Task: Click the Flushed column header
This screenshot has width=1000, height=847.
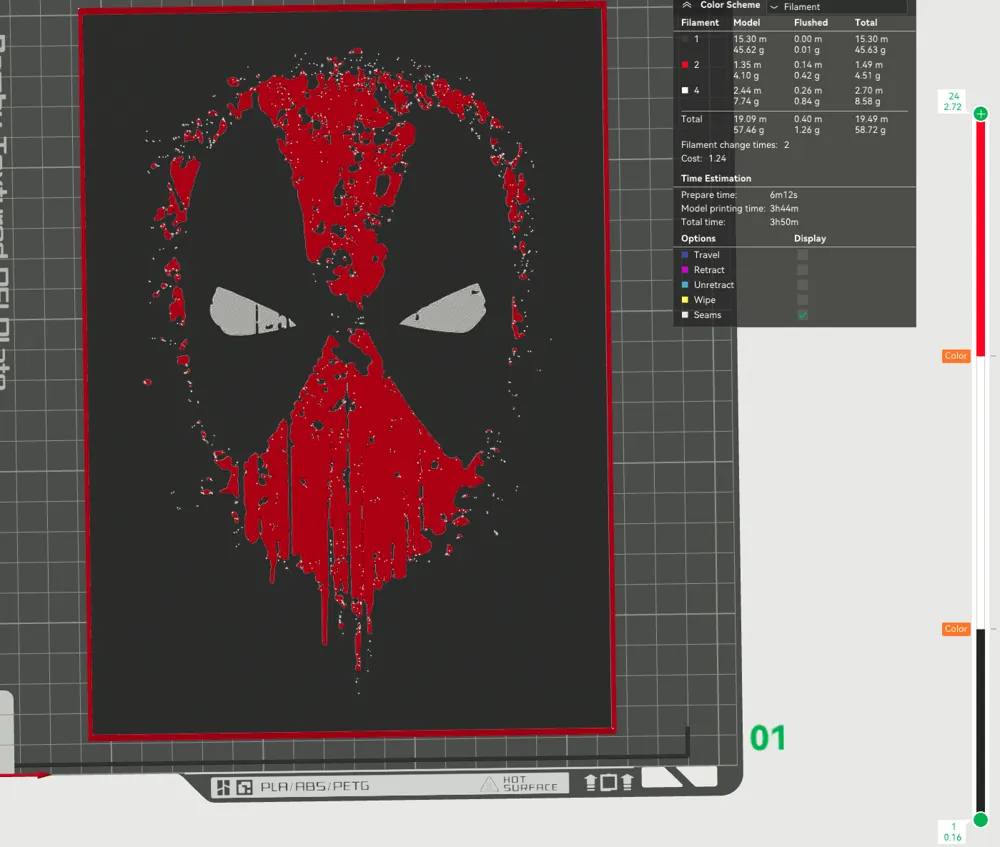Action: (811, 22)
